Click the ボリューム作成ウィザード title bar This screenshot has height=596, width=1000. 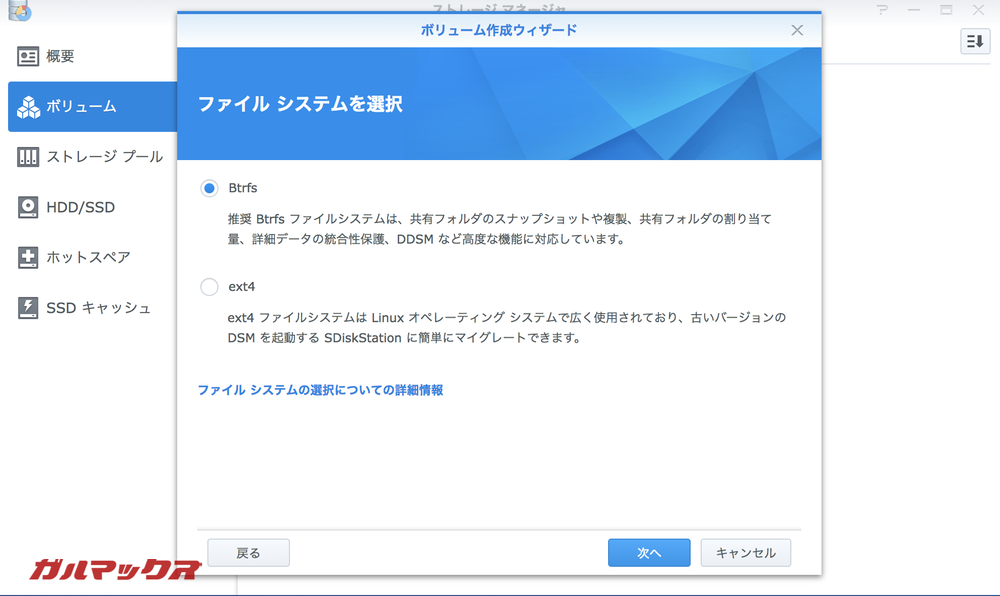click(x=498, y=30)
